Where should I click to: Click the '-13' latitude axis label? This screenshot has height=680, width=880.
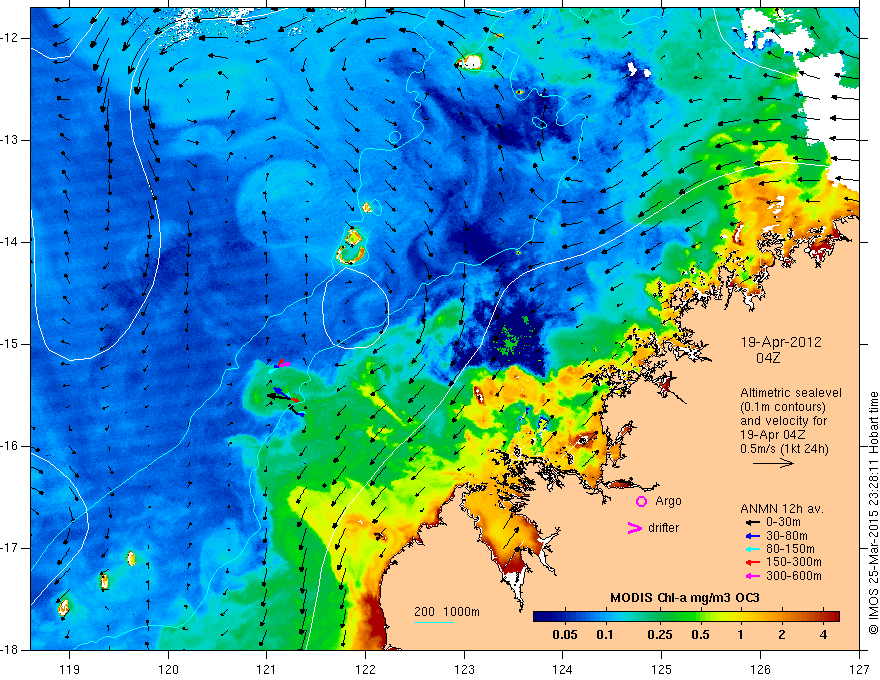point(10,140)
